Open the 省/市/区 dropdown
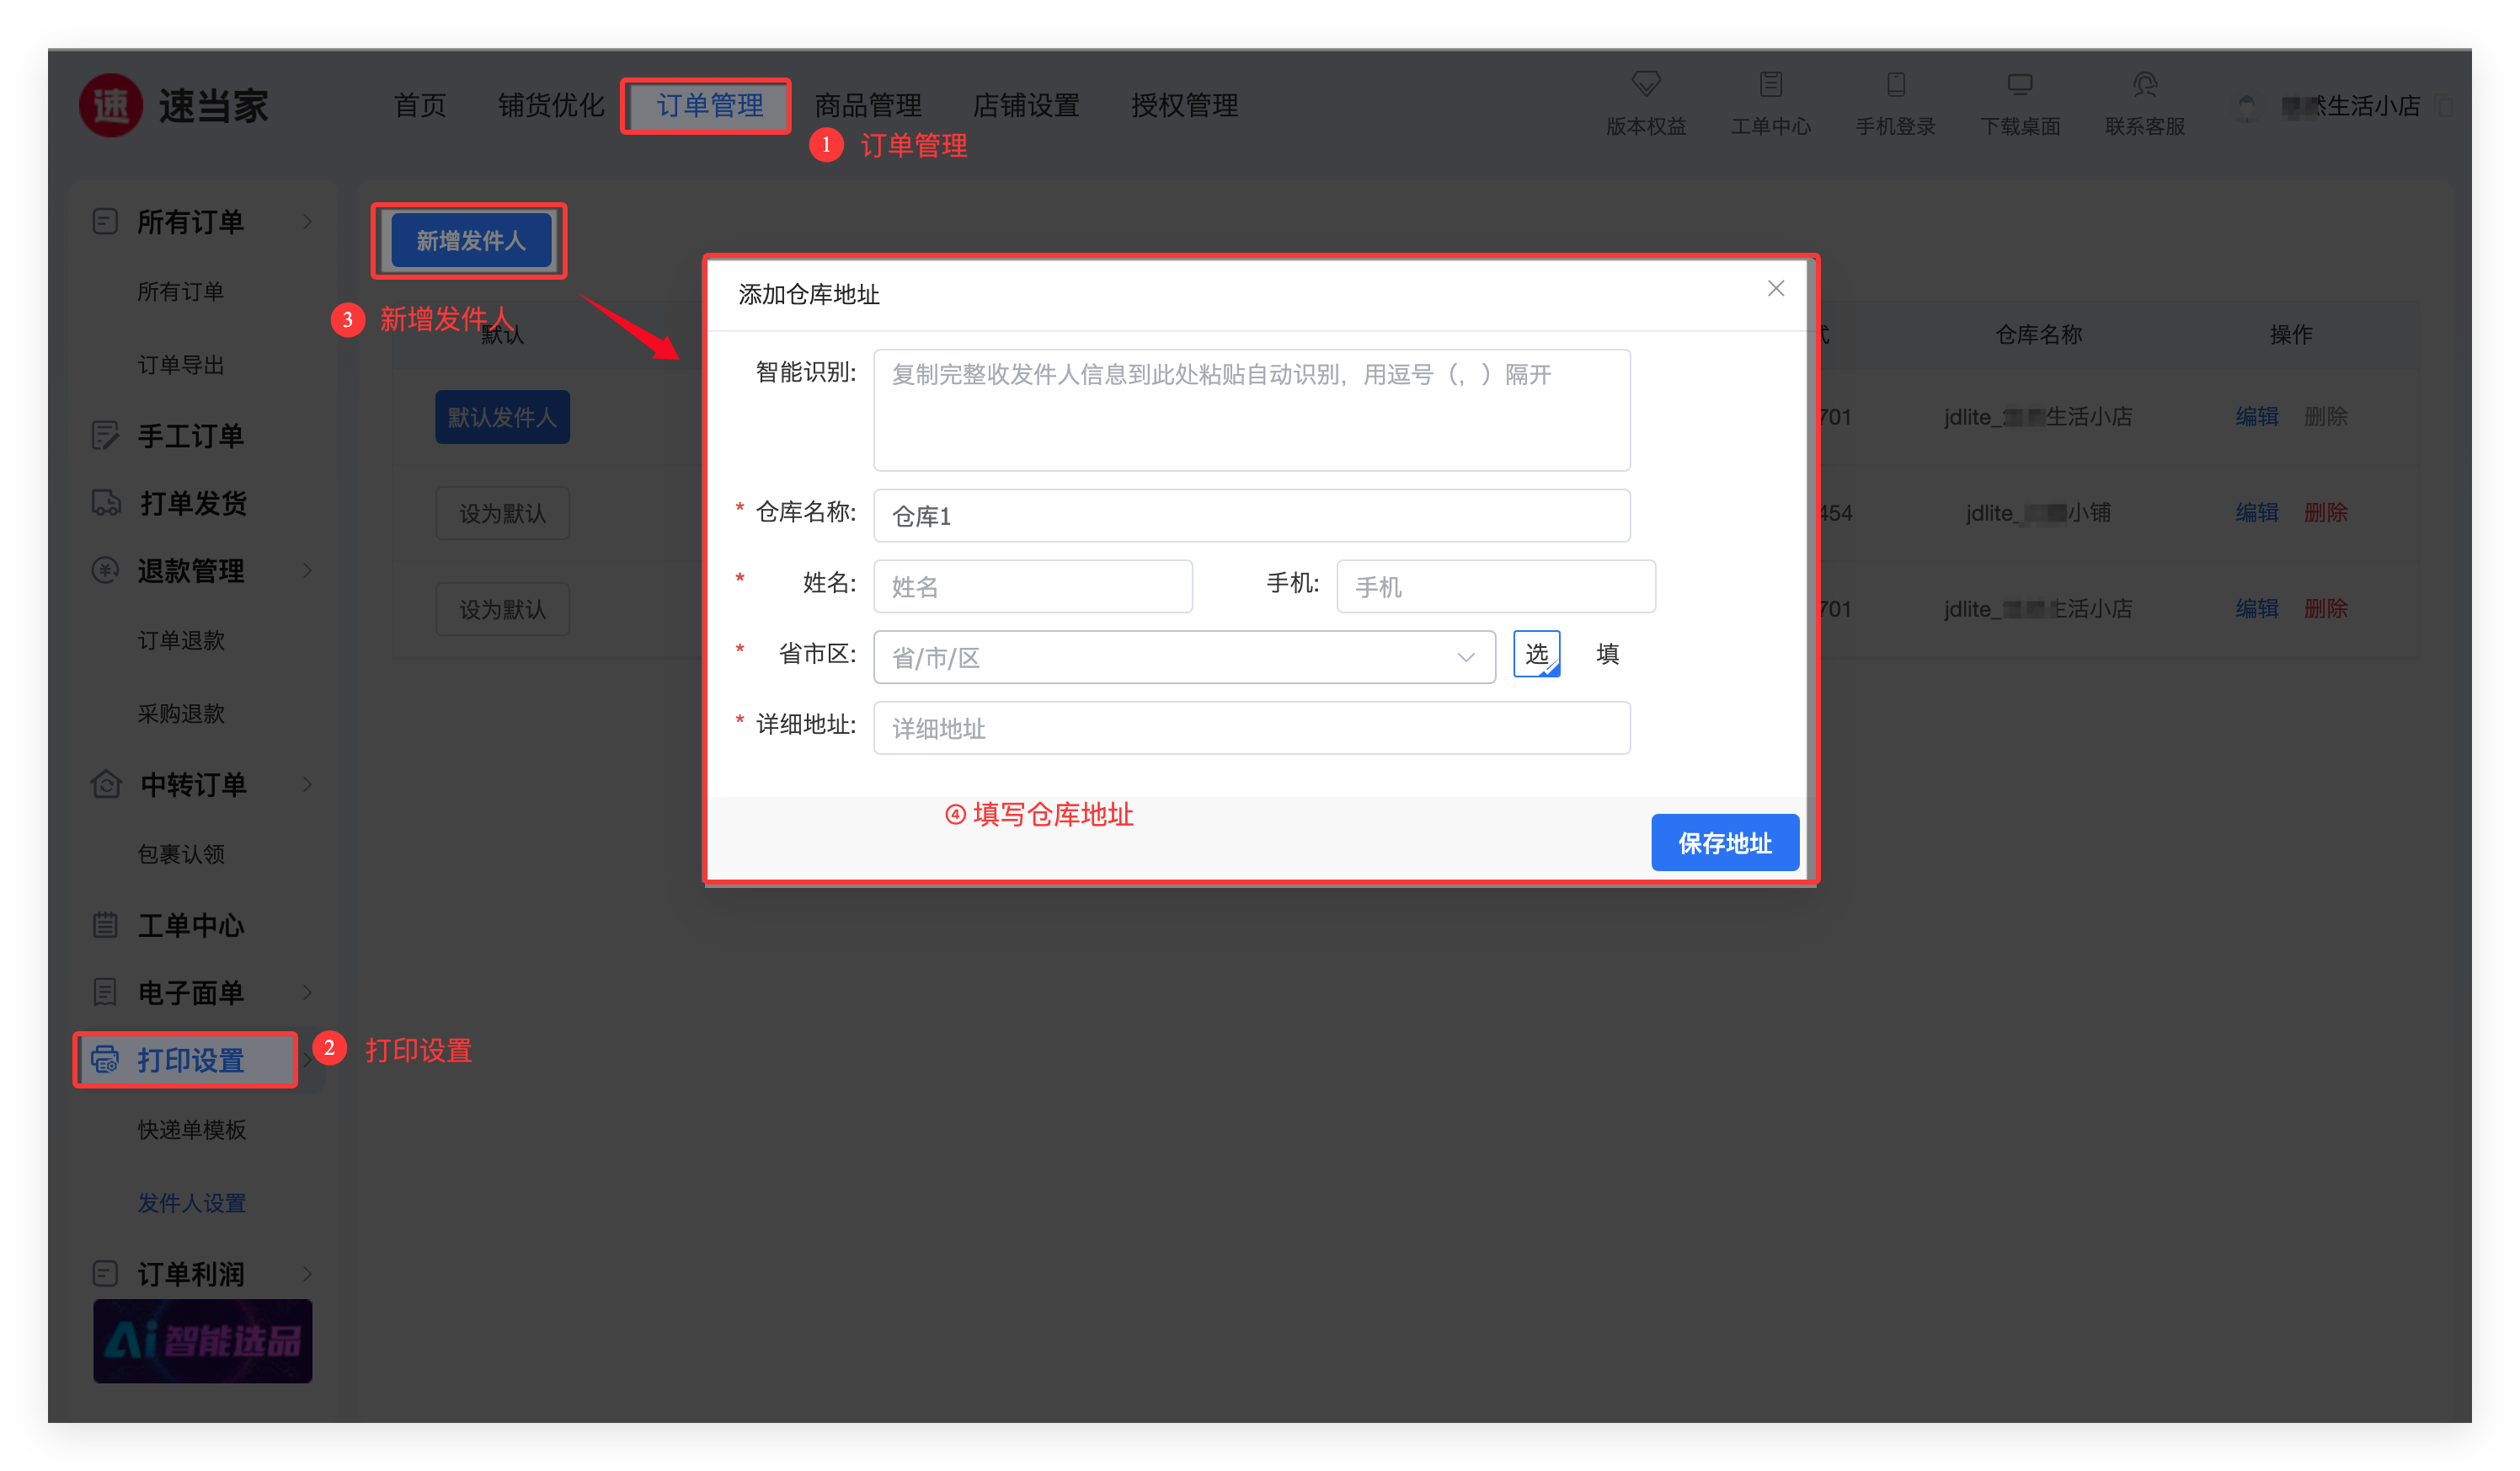Screen dimensions: 2520x1471 [x=1184, y=657]
